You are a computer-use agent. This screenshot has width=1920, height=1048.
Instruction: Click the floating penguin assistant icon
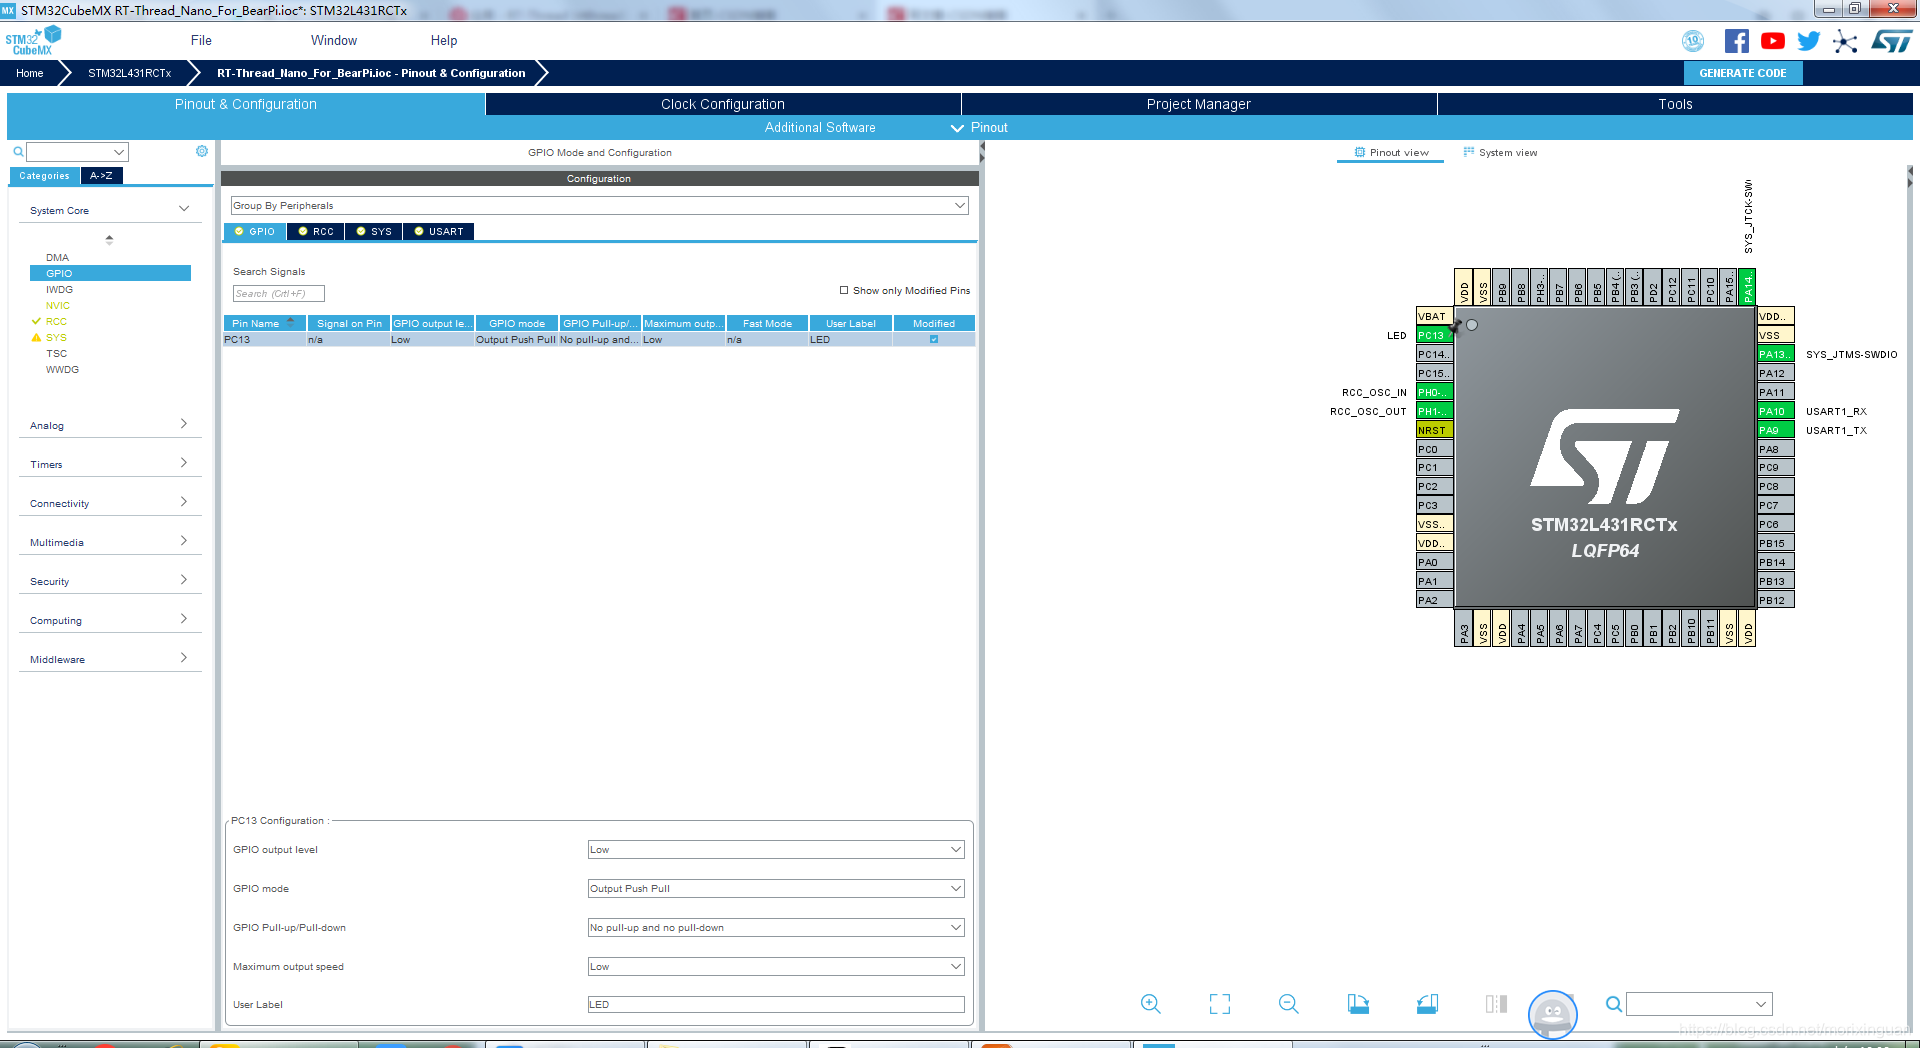pos(1552,1015)
